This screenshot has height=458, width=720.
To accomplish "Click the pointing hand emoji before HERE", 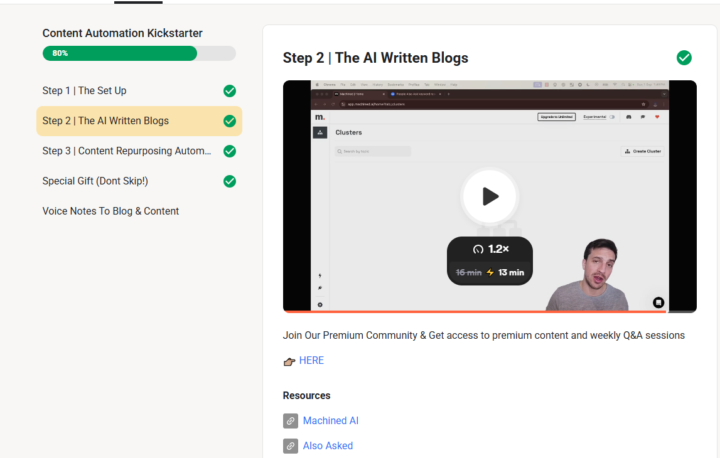I will 289,362.
